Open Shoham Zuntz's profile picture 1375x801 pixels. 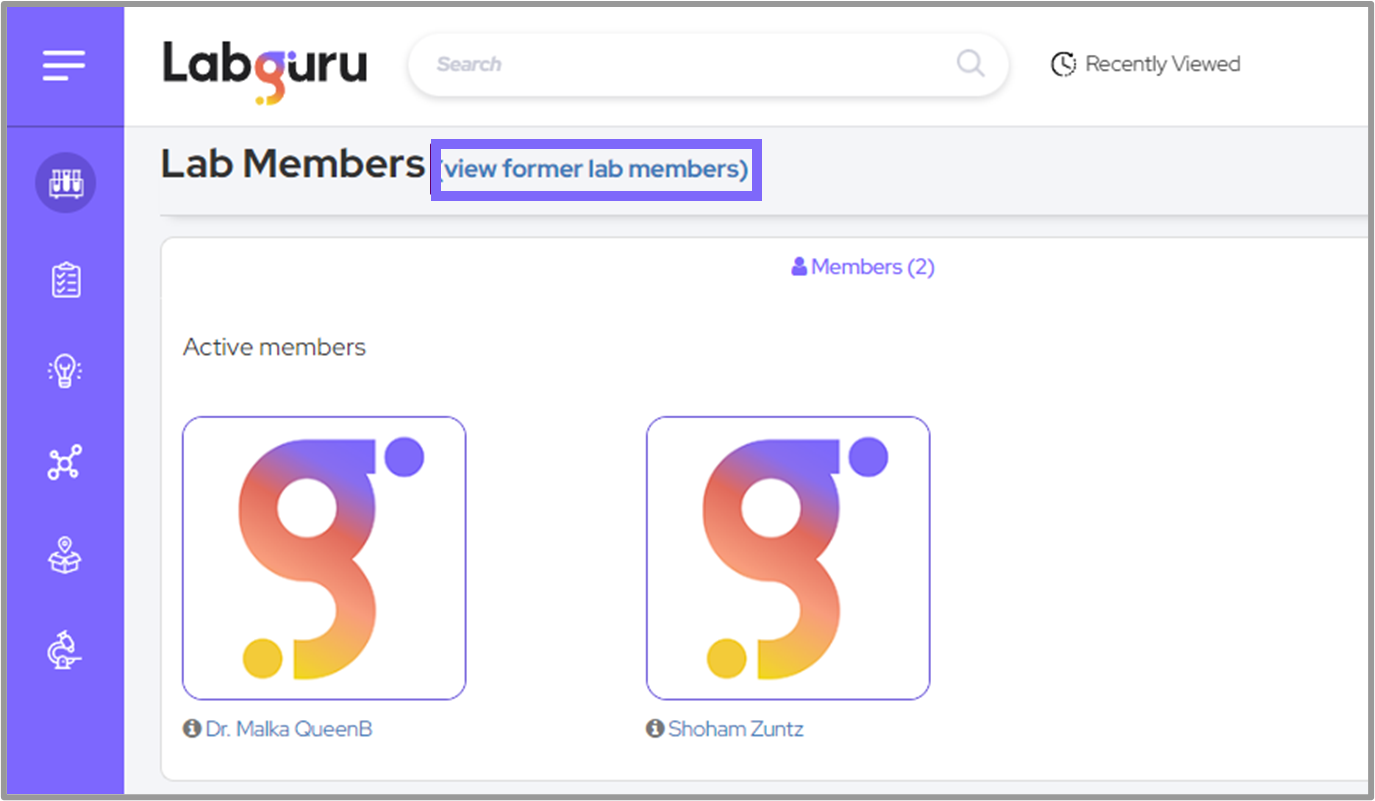788,558
